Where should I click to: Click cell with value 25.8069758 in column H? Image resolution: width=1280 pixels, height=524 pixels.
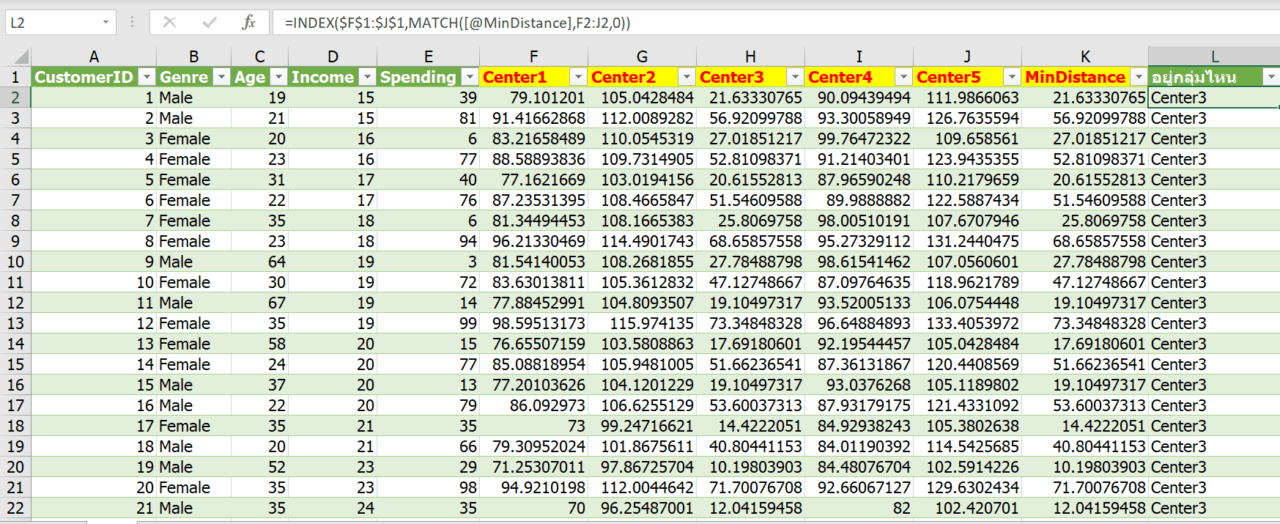pos(750,221)
